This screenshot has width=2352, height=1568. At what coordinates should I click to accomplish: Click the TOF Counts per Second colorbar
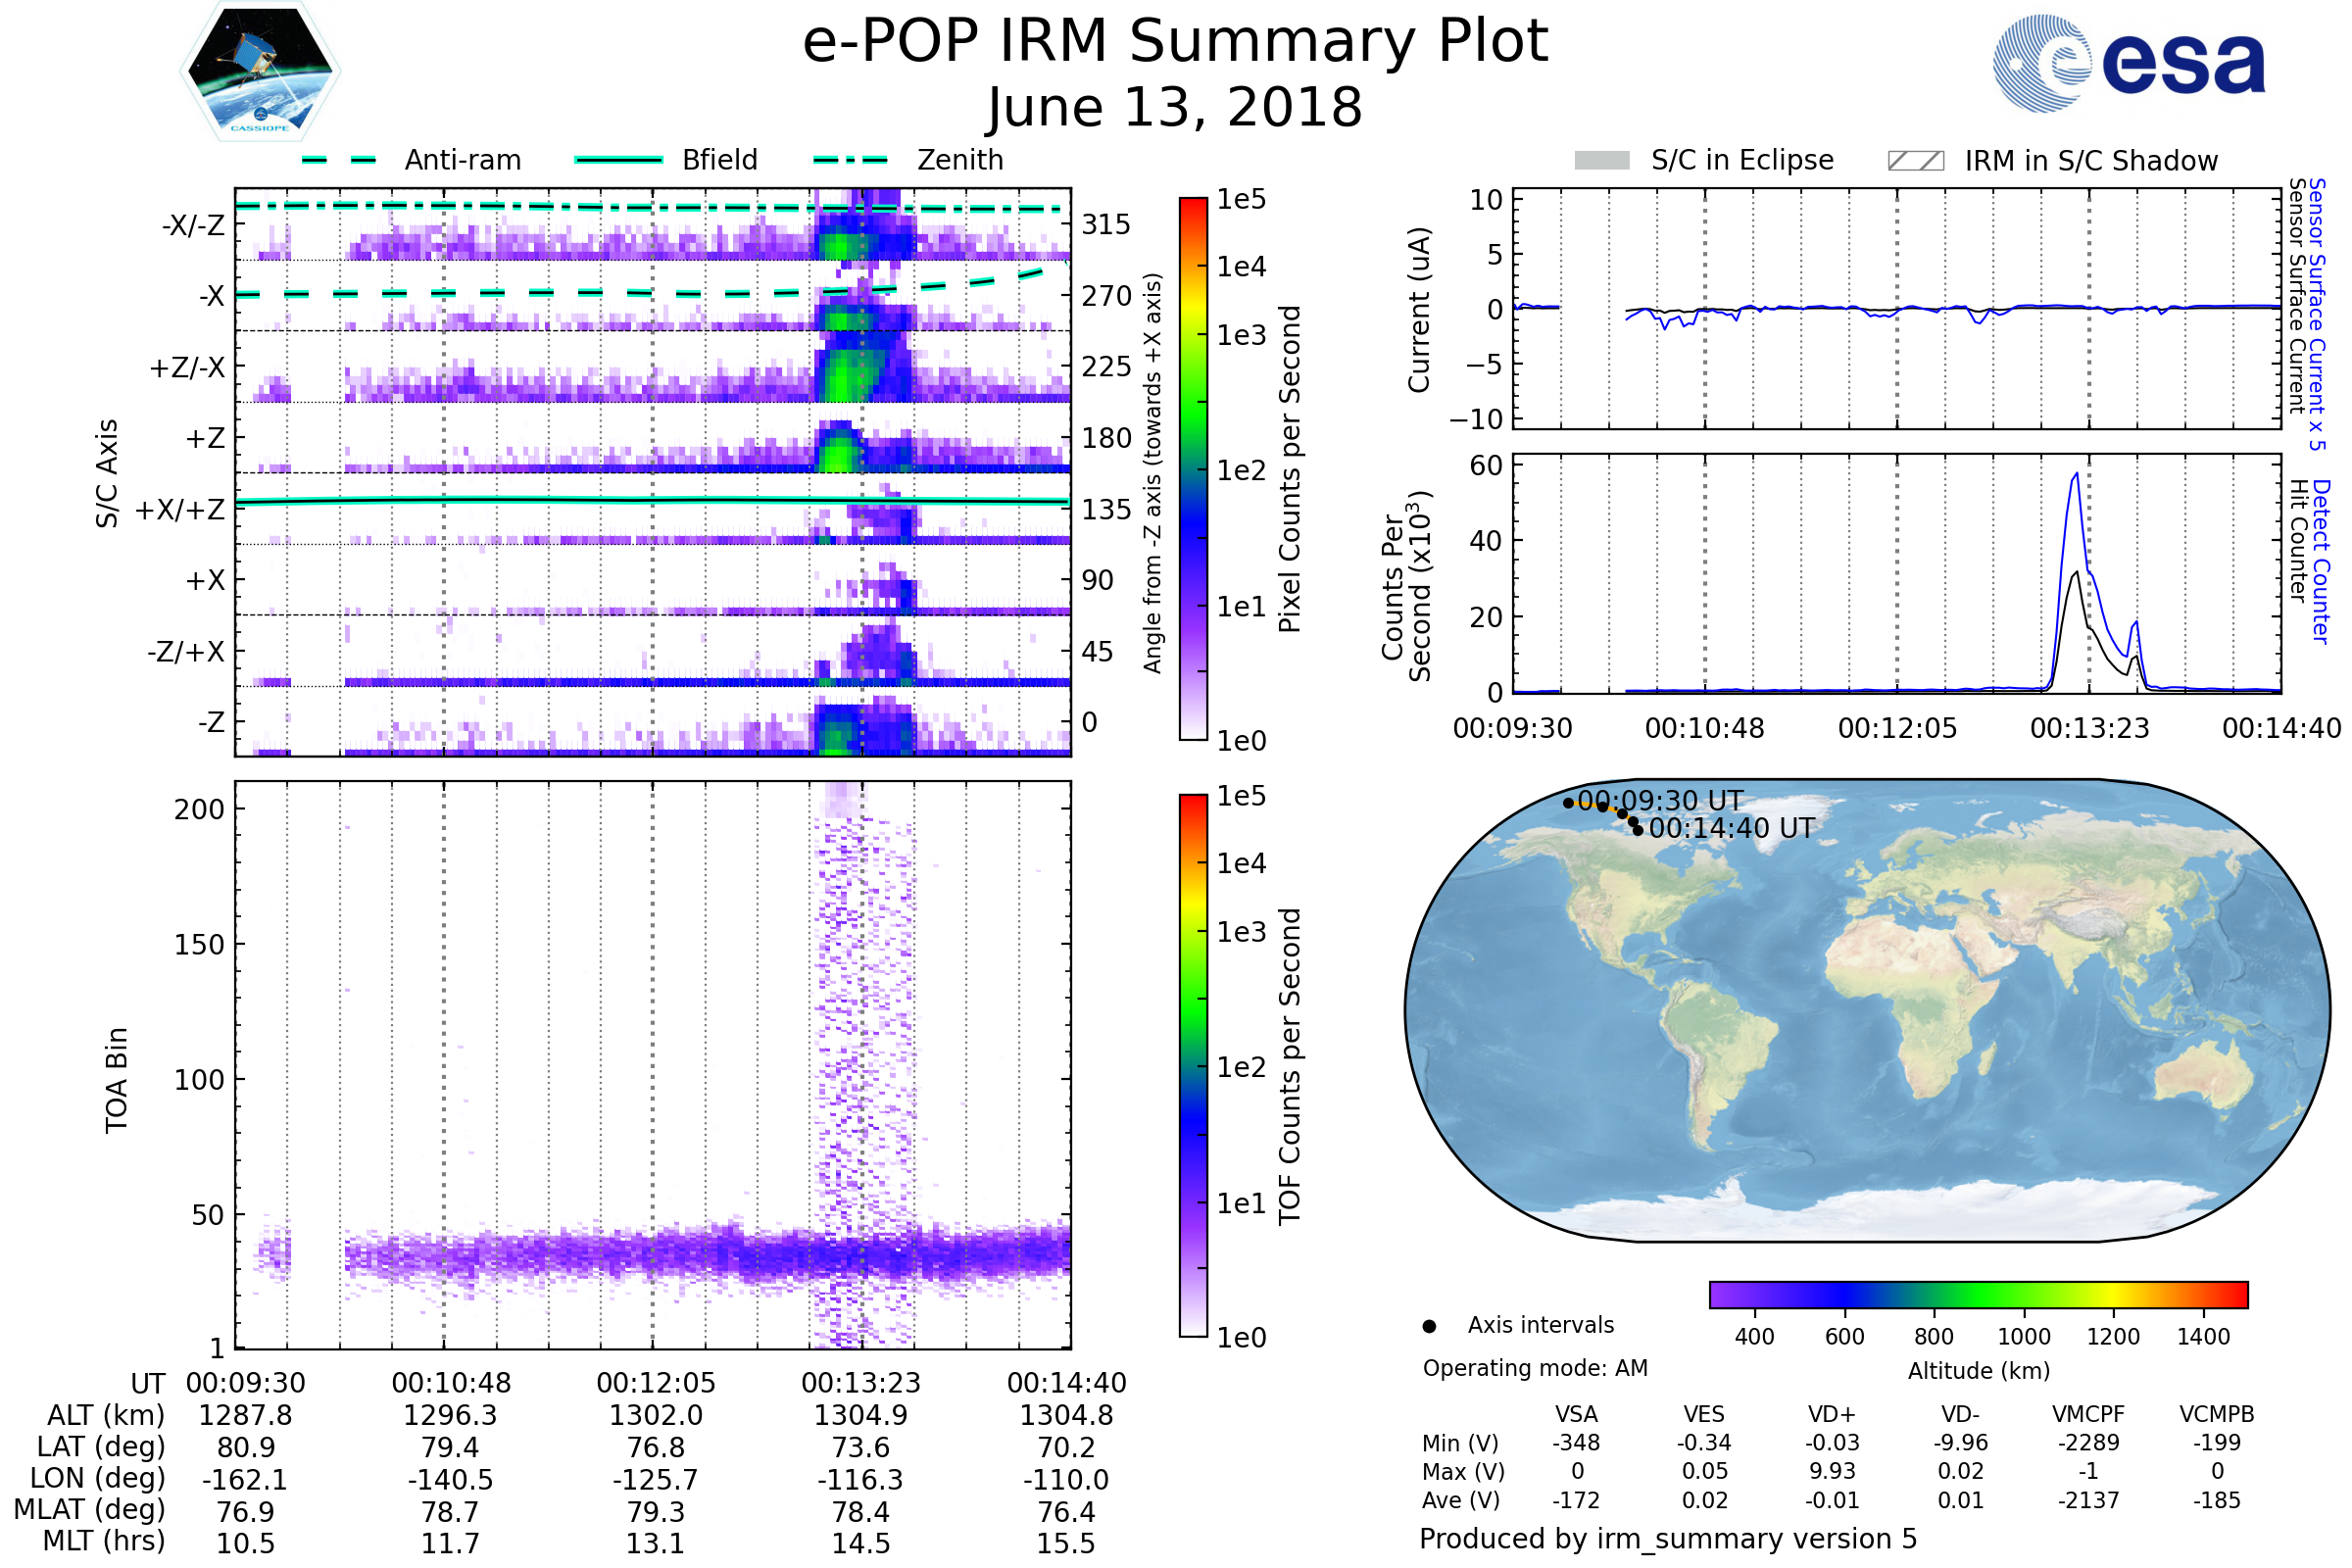1193,1065
